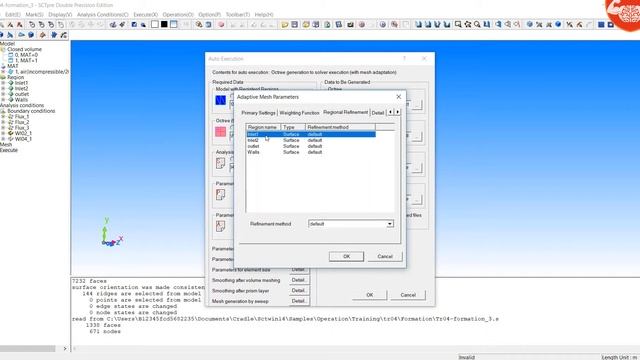Click the model tree horizontal scrollbar
Screen dimensions: 640x360
(28, 349)
